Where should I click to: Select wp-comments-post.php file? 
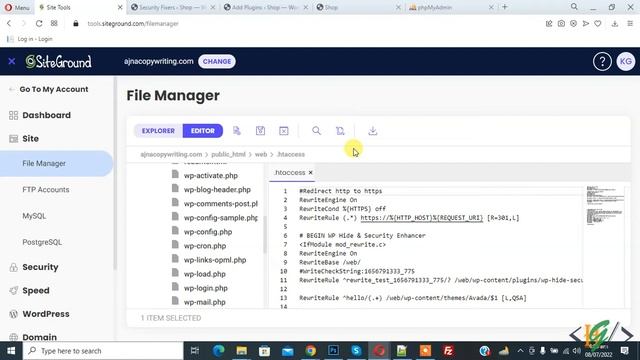220,204
